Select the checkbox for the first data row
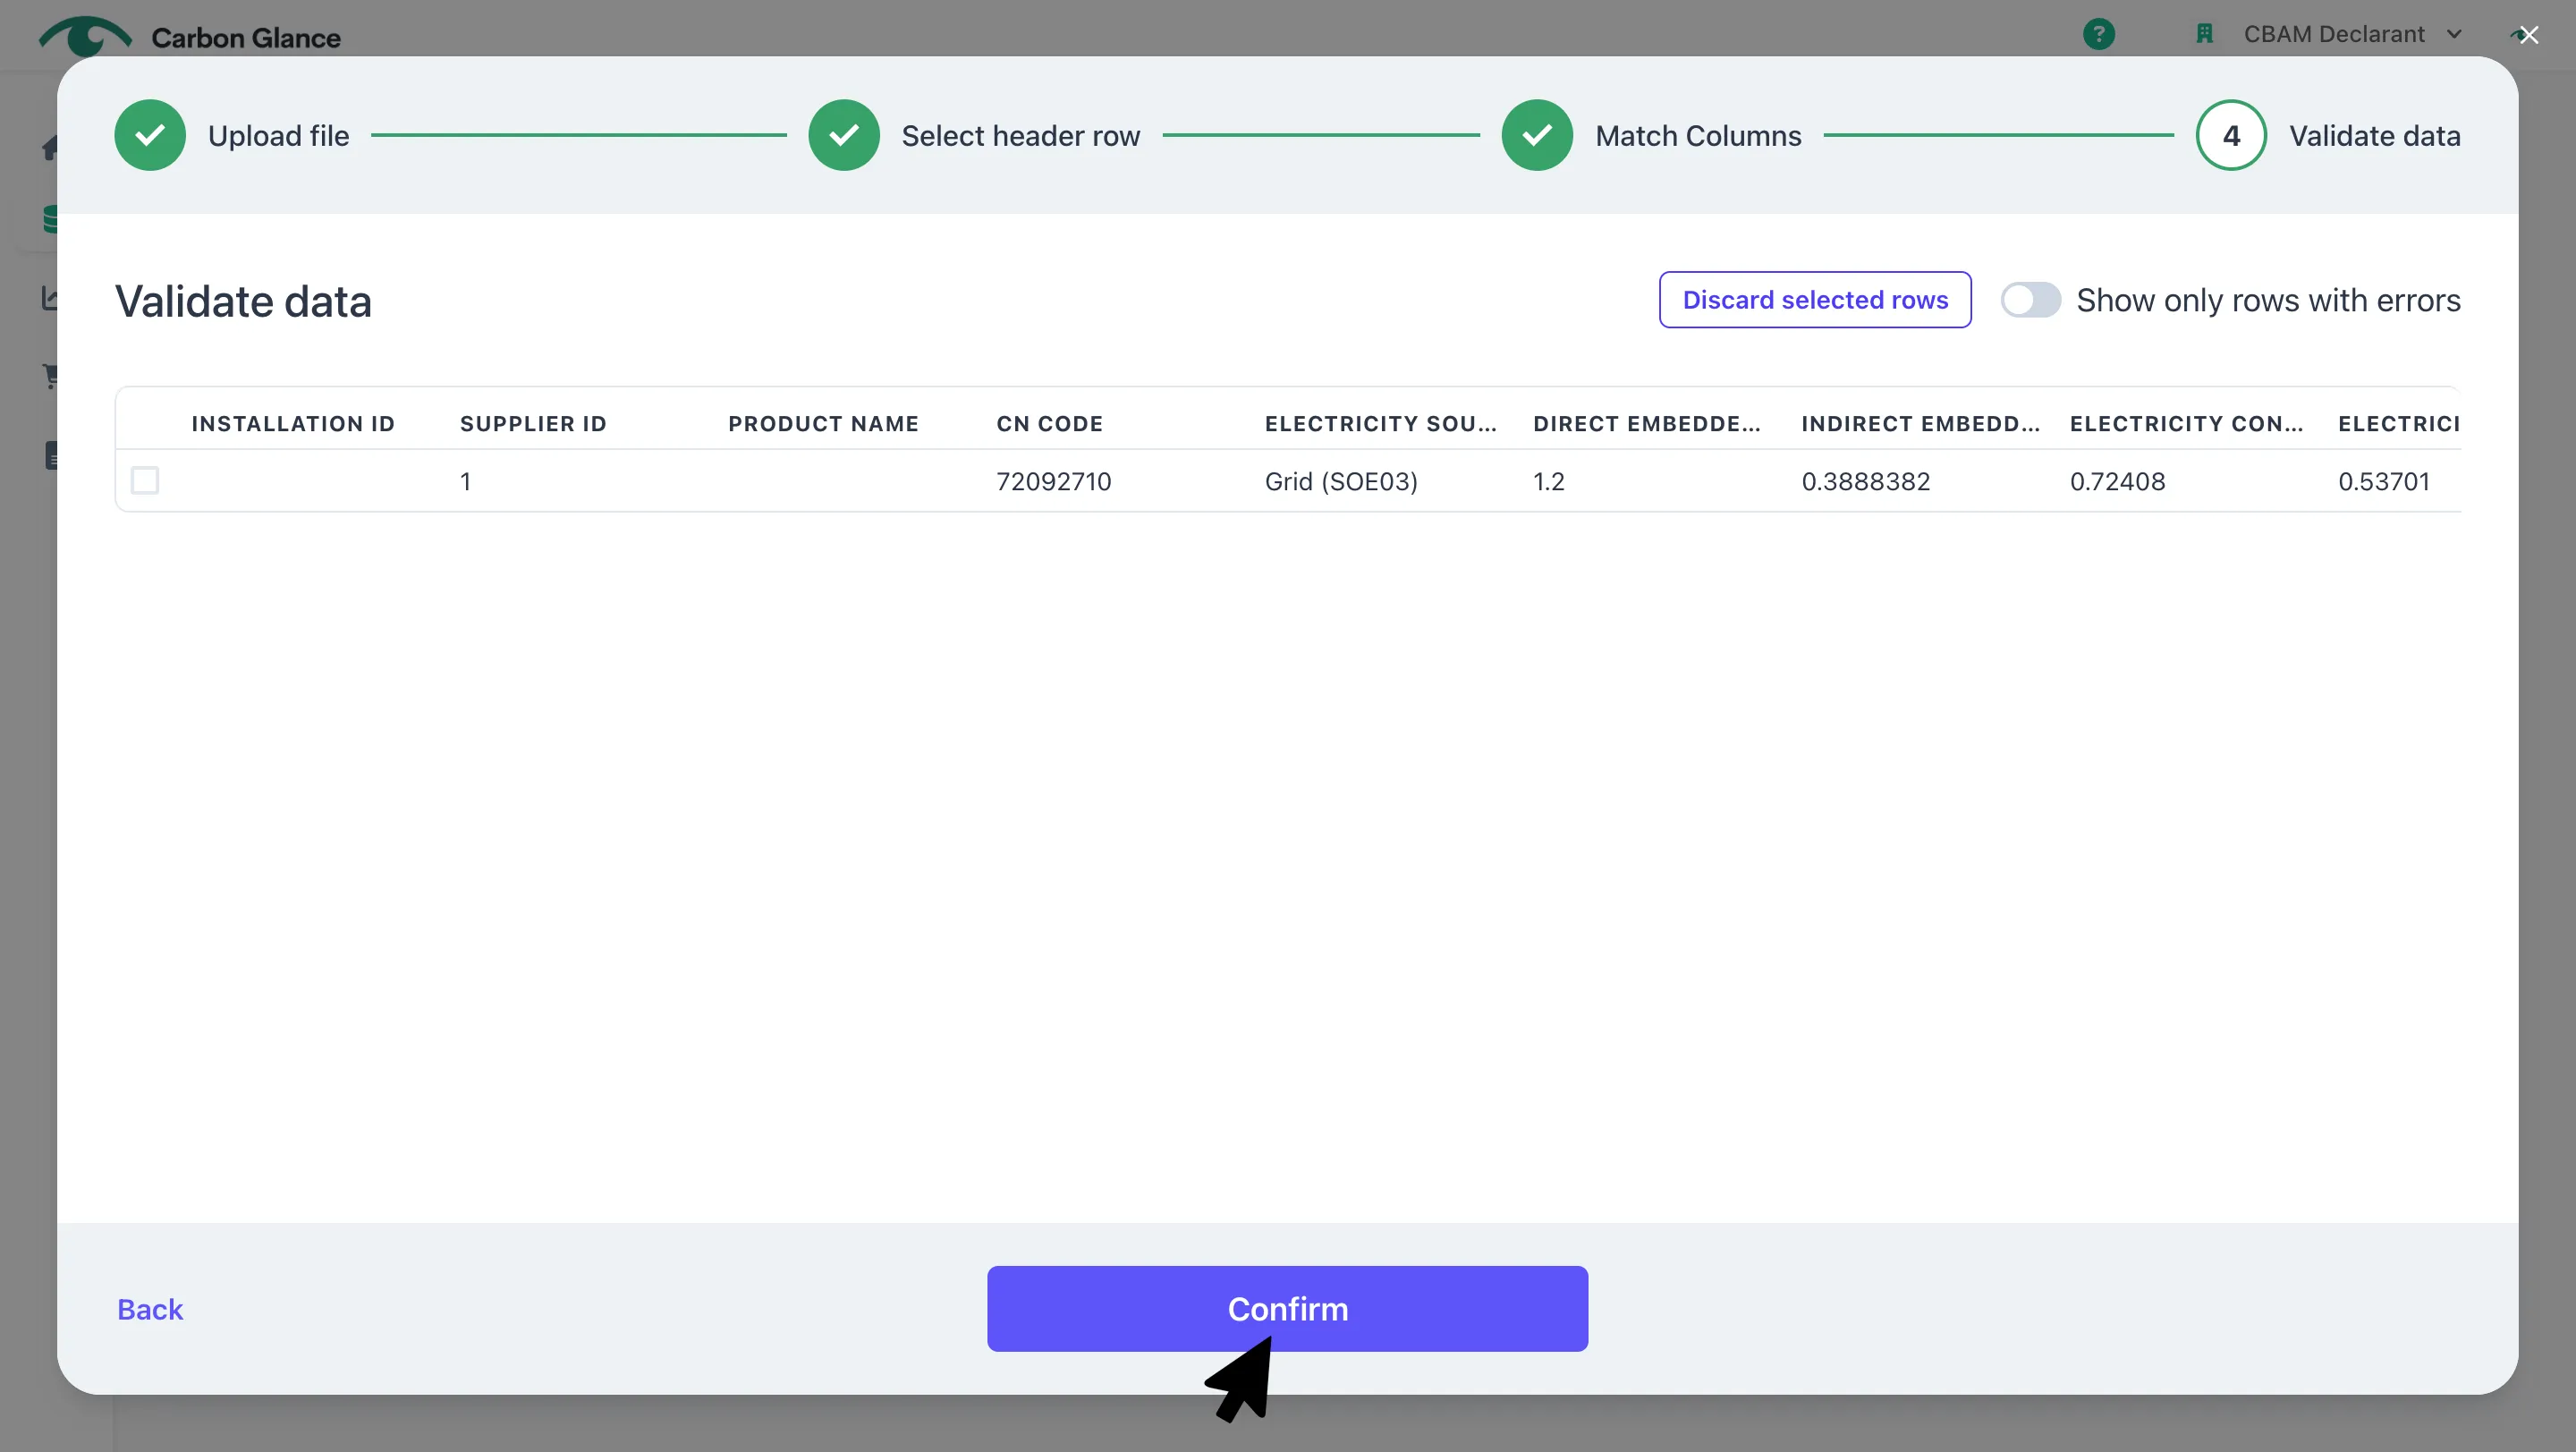Screen dimensions: 2576x1452 [145, 481]
